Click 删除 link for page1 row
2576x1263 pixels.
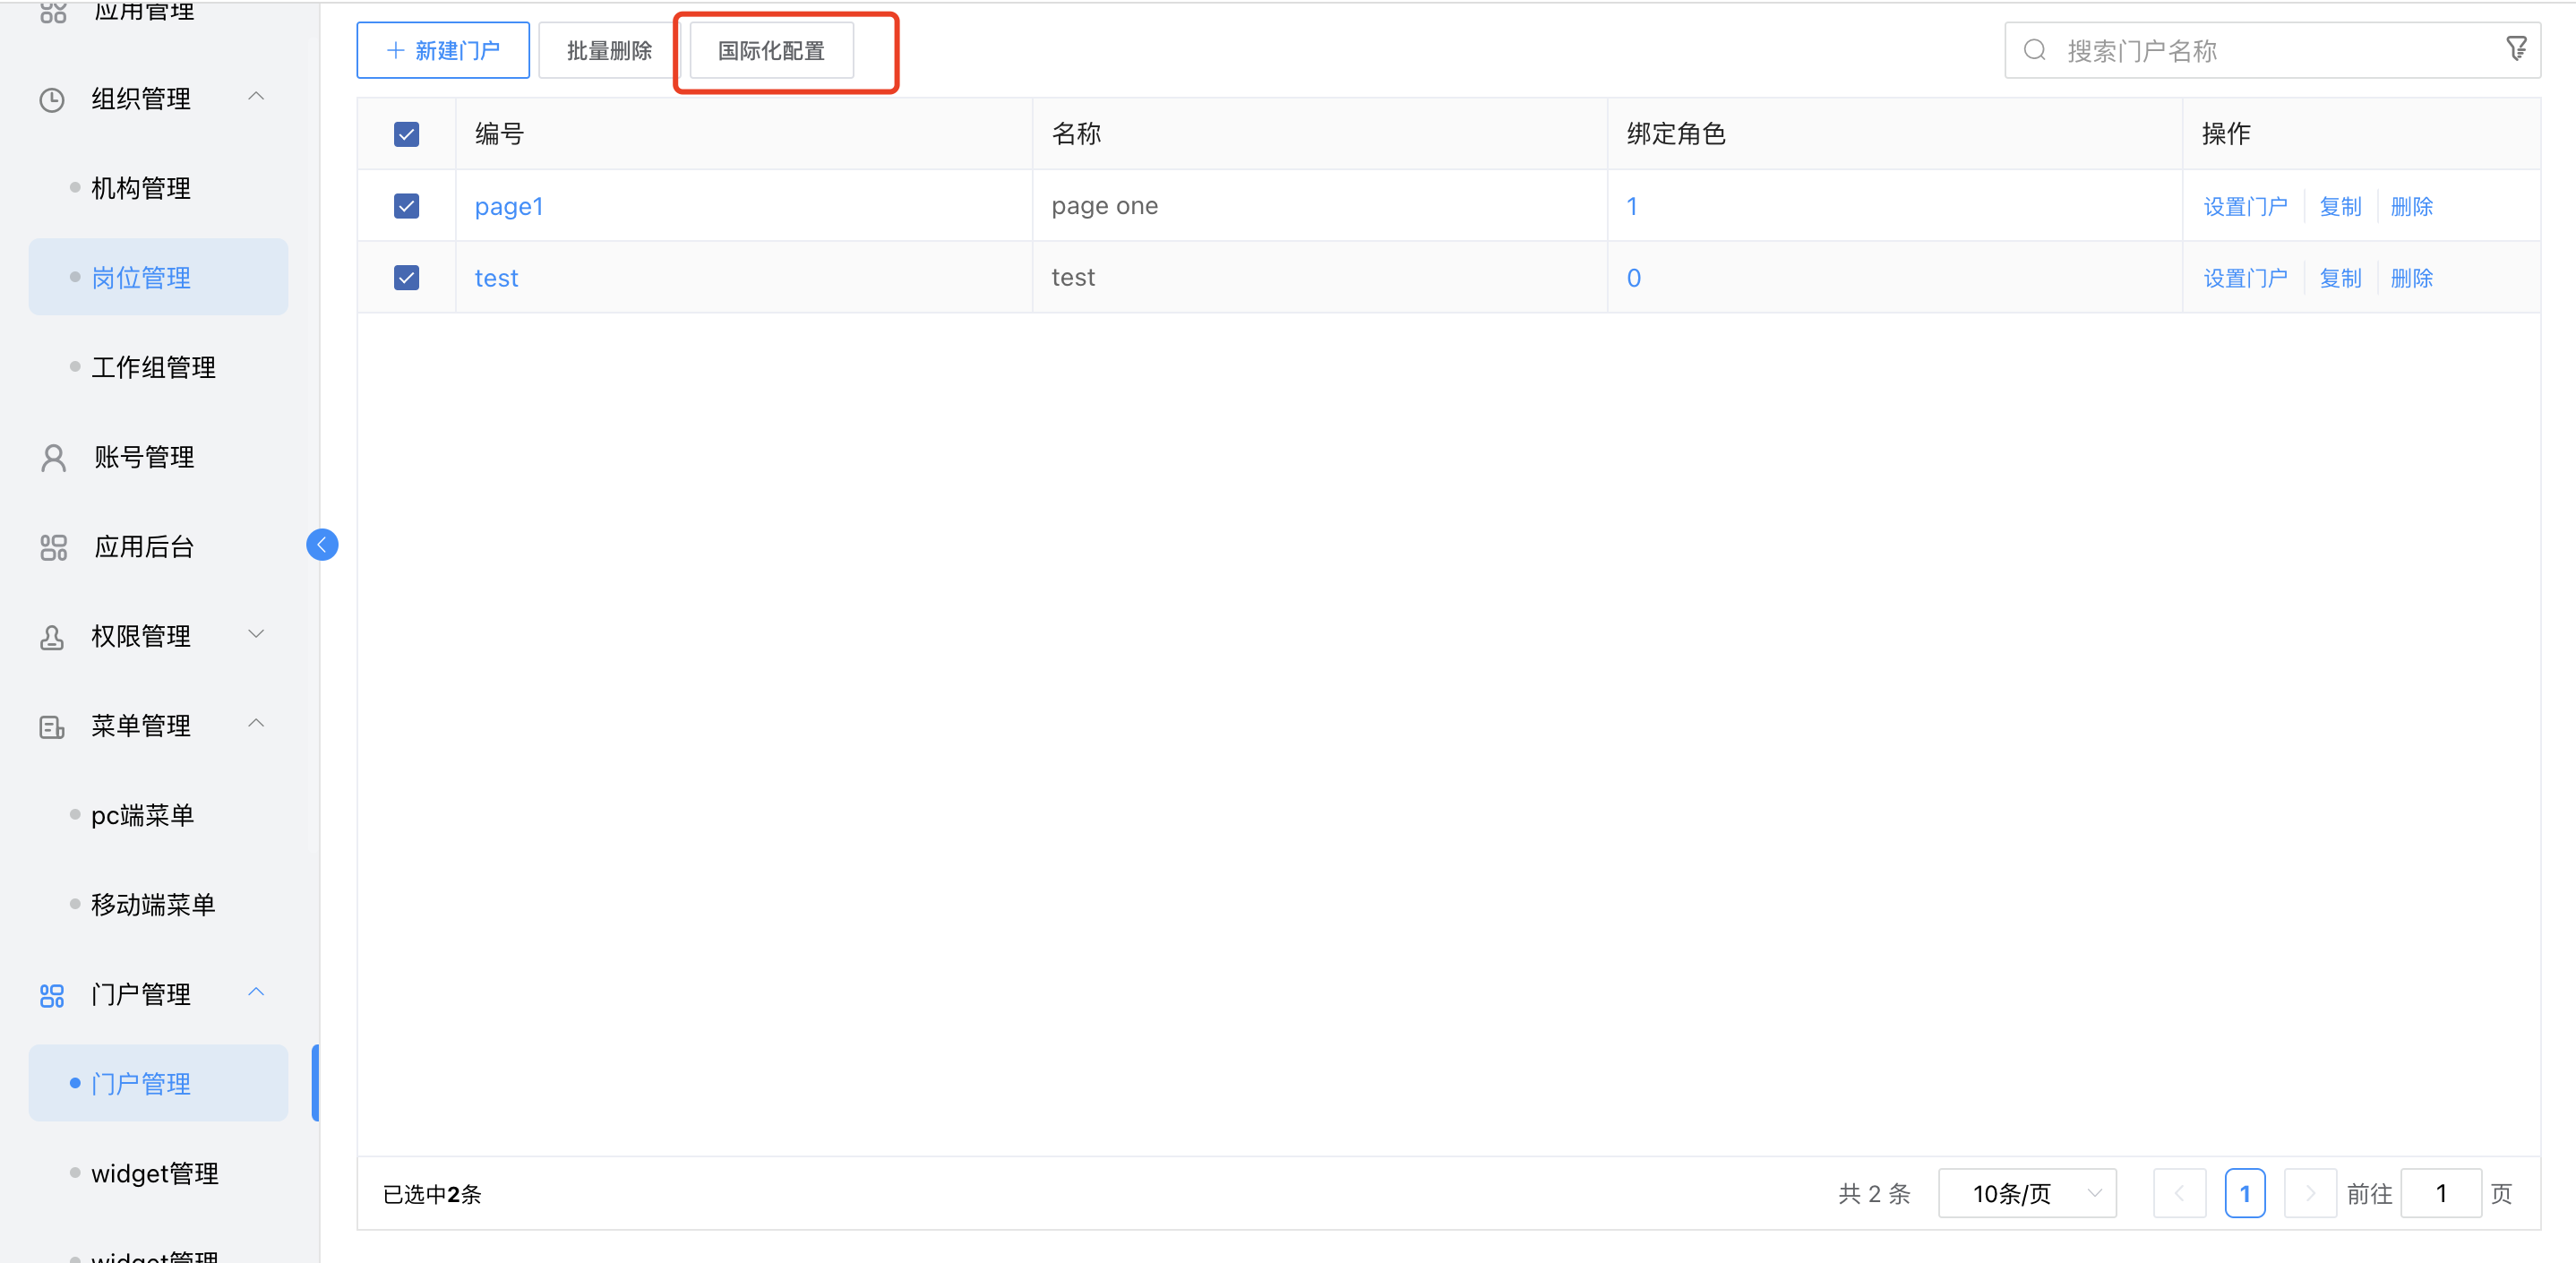point(2411,207)
